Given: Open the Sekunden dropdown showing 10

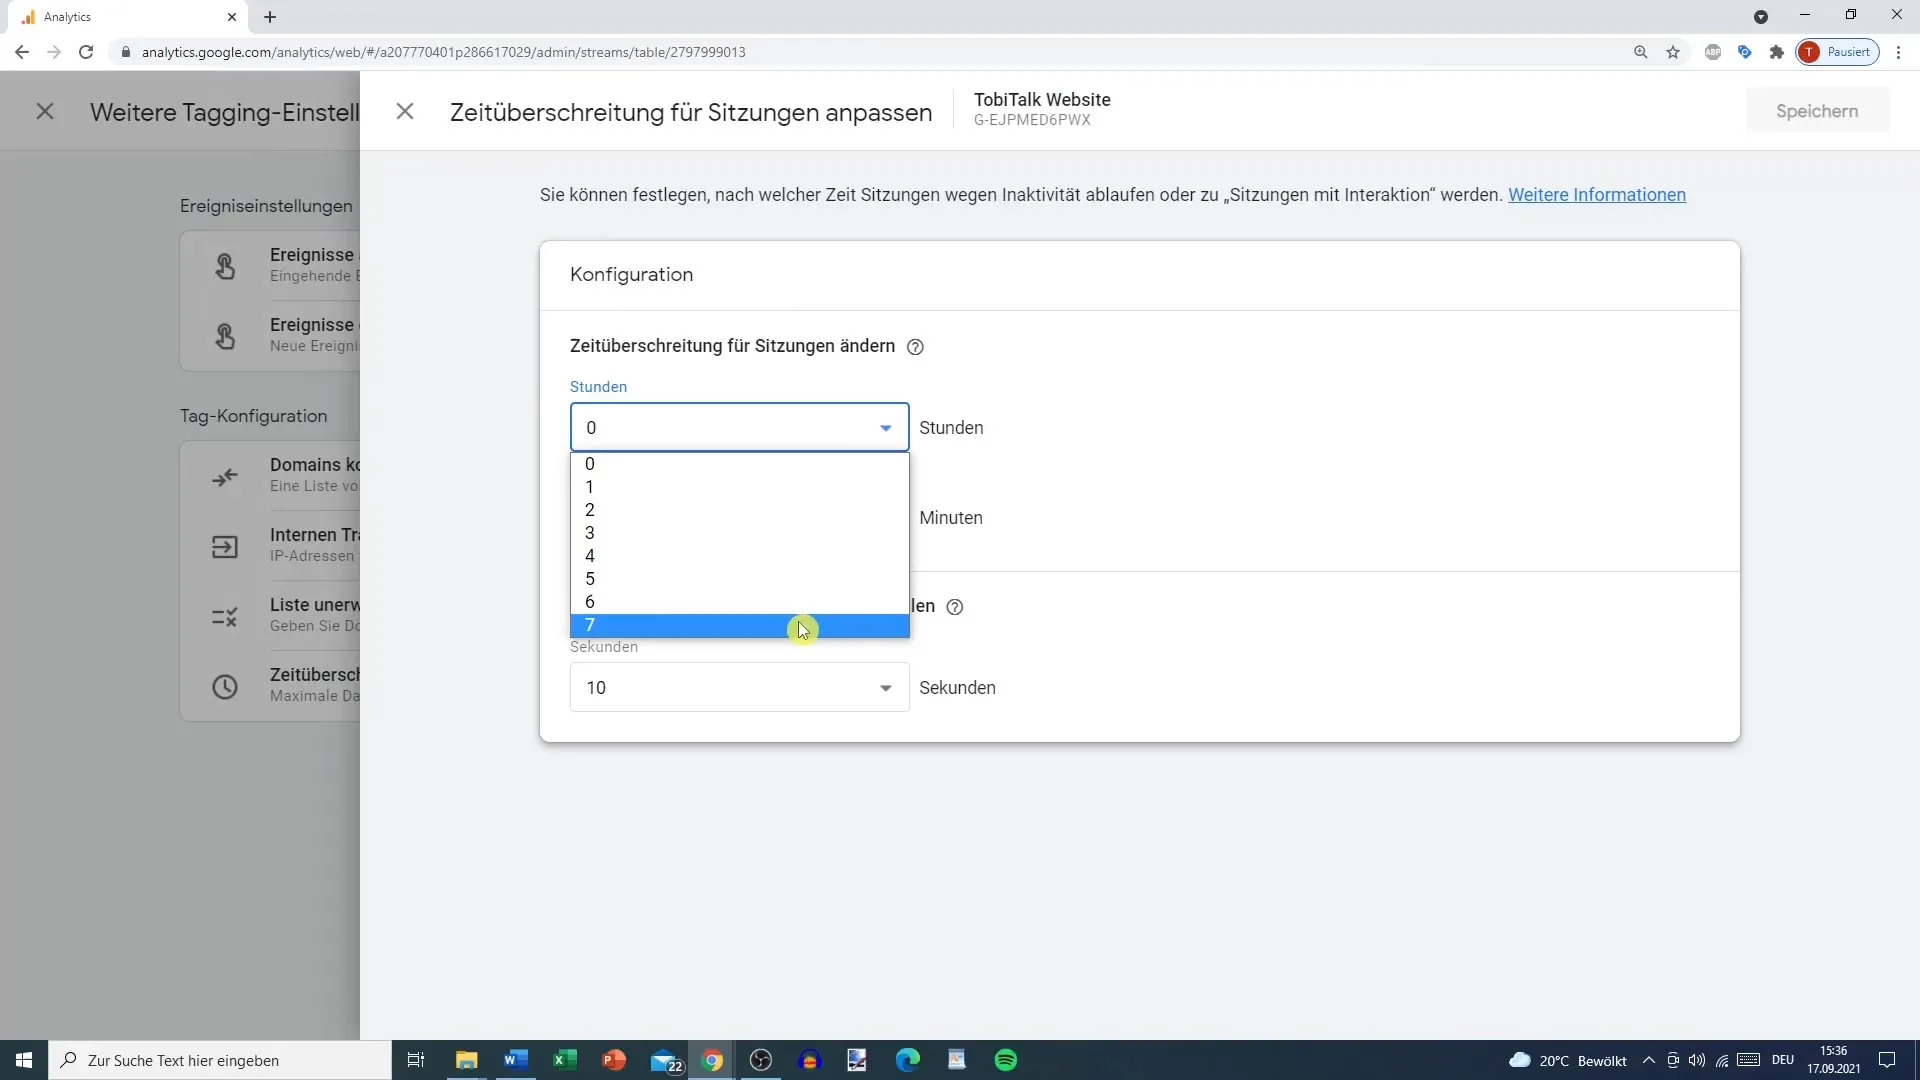Looking at the screenshot, I should pos(739,688).
